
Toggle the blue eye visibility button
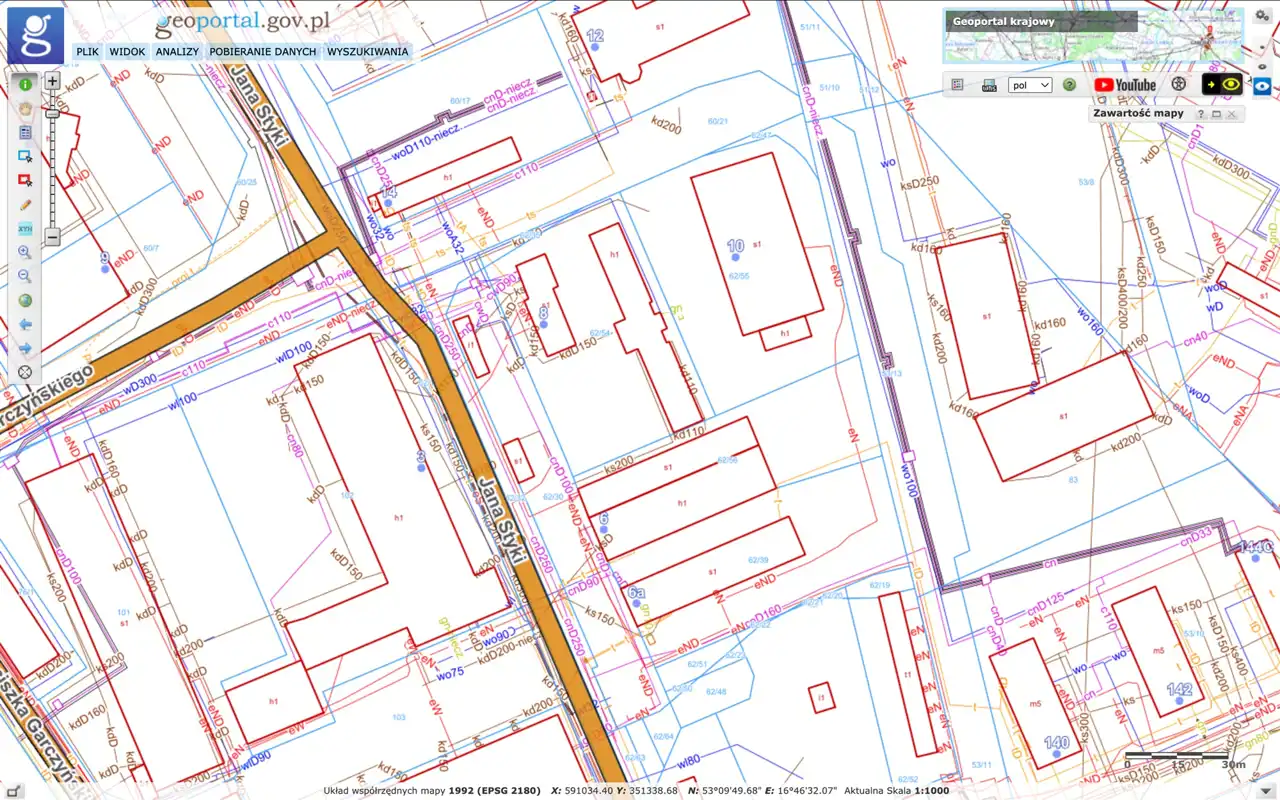pyautogui.click(x=1263, y=86)
